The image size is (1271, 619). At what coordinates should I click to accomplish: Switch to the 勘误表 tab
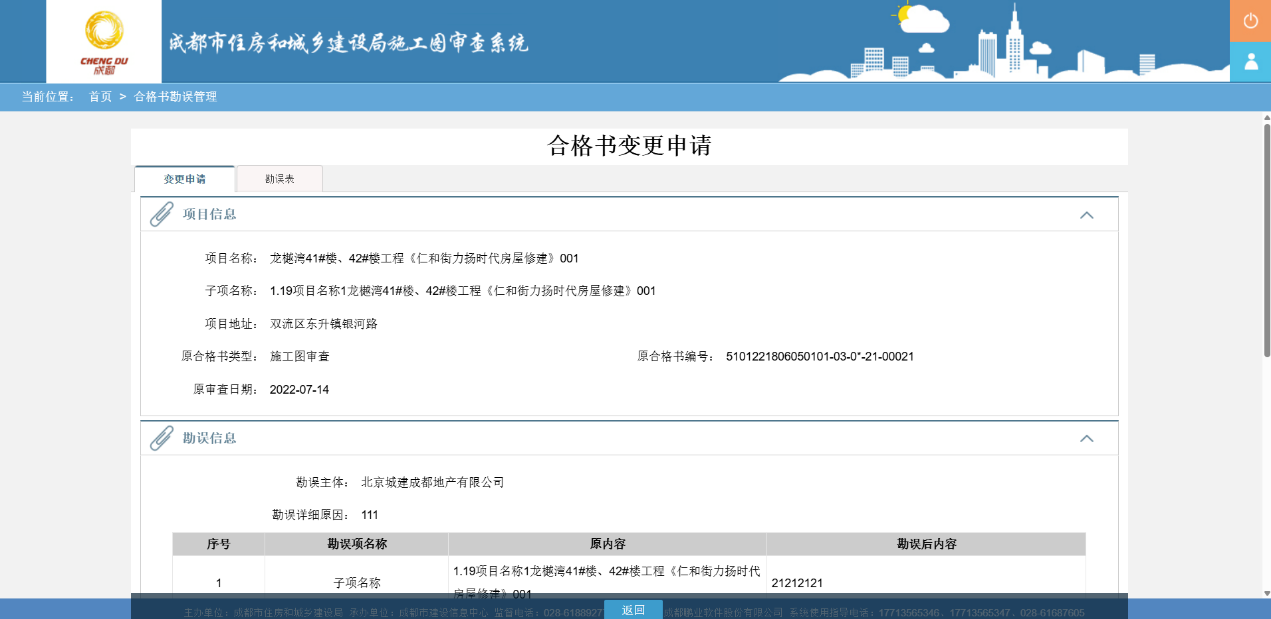[280, 177]
